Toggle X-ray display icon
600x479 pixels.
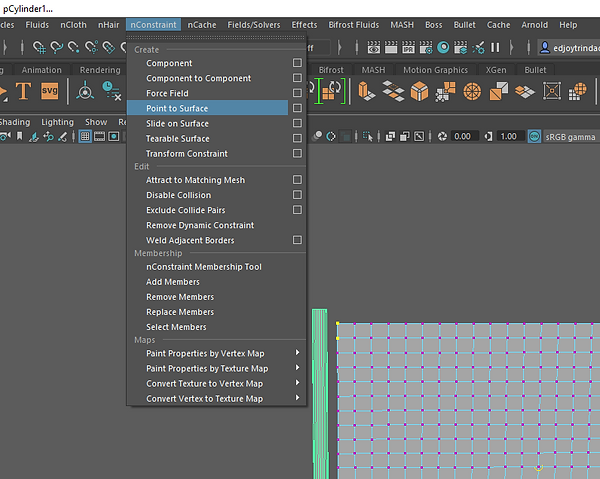(390, 136)
